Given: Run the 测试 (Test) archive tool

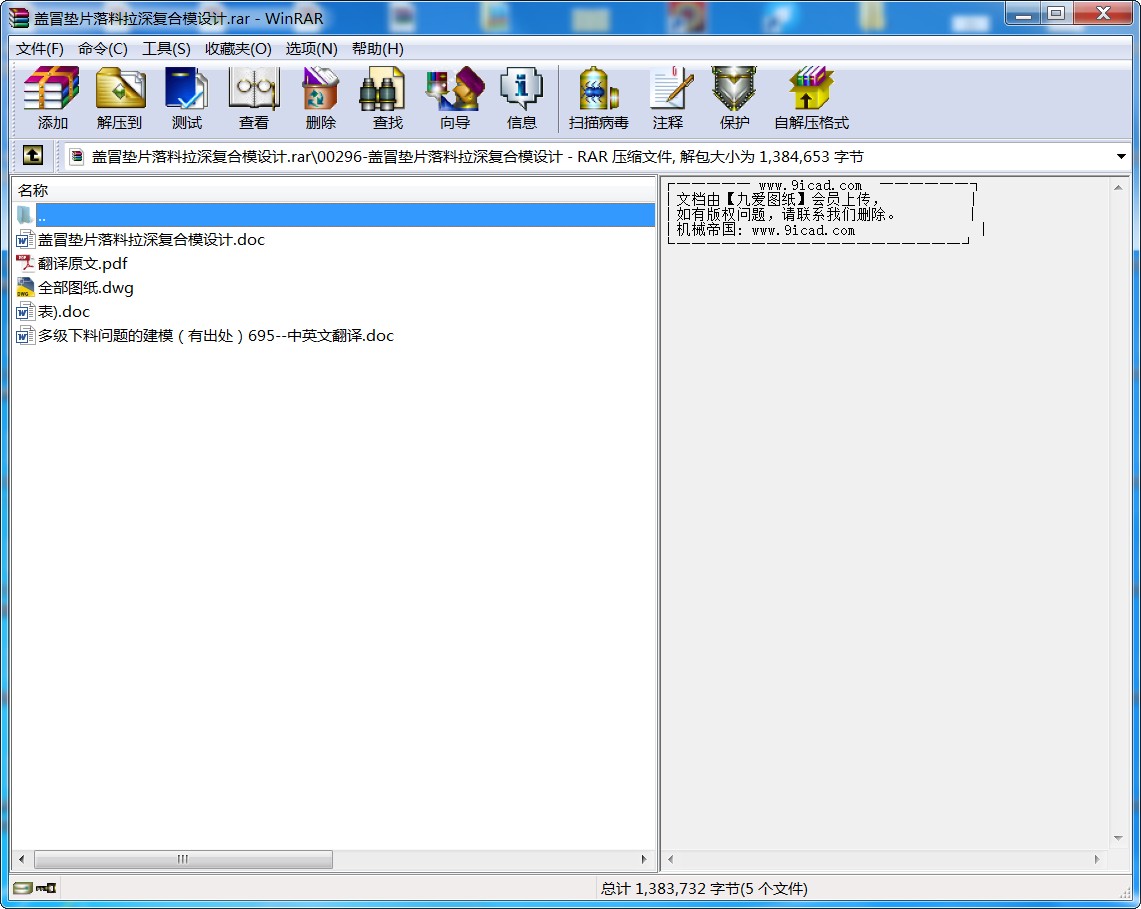Looking at the screenshot, I should [186, 98].
